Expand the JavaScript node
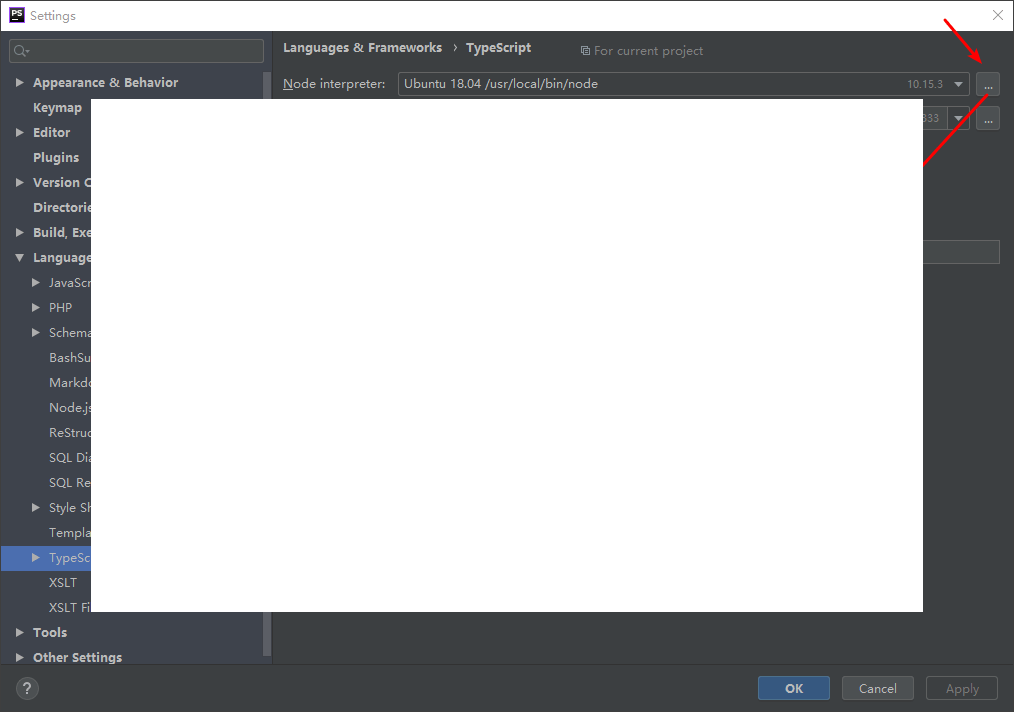 (36, 283)
